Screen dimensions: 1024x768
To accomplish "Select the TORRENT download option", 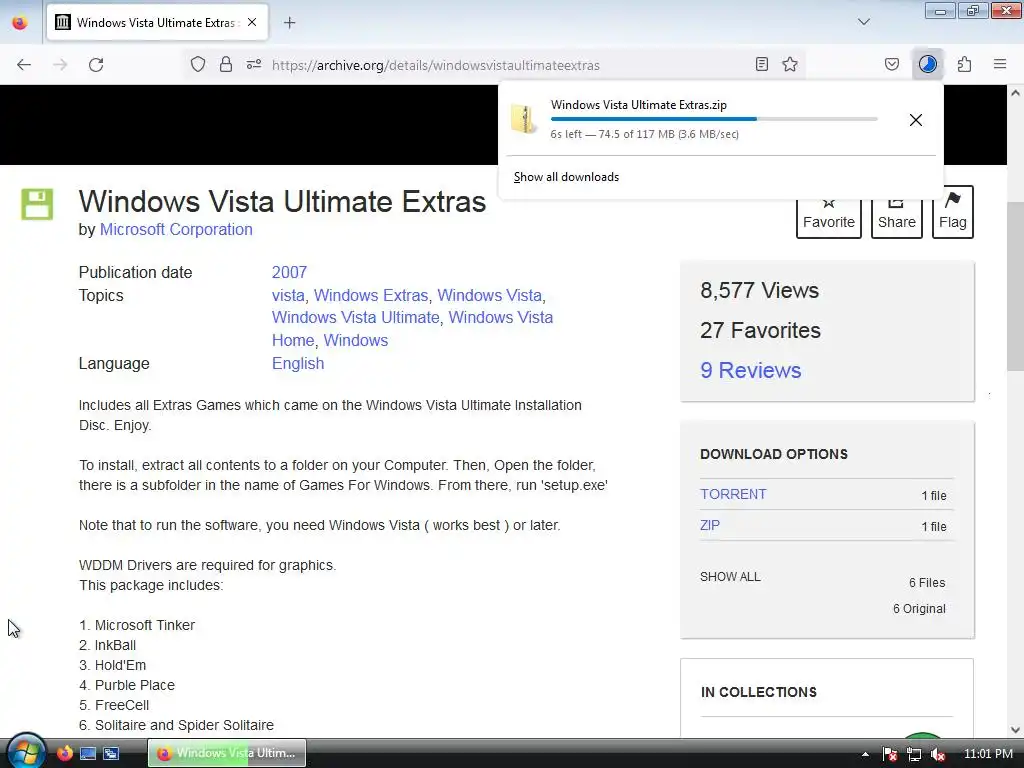I will click(733, 494).
